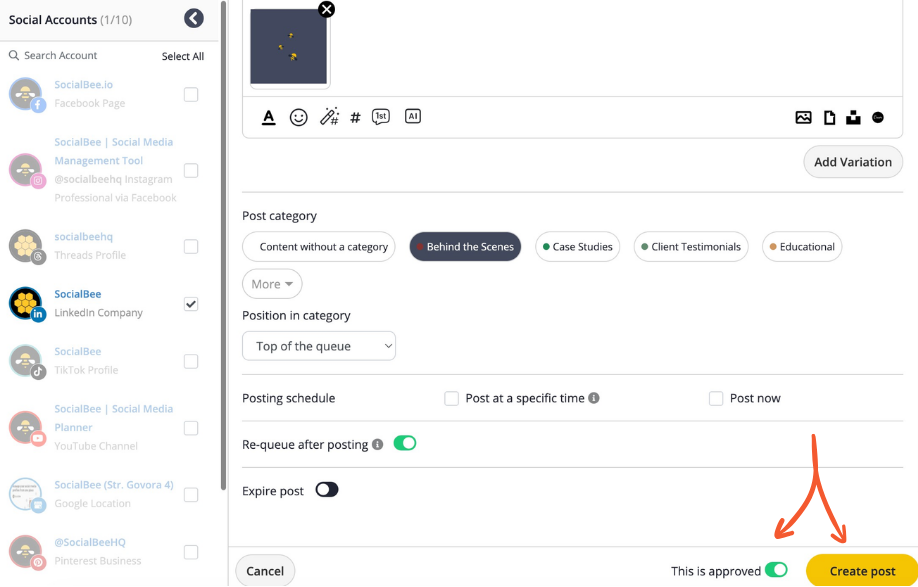Open the Position in category dropdown
918x587 pixels.
tap(319, 346)
